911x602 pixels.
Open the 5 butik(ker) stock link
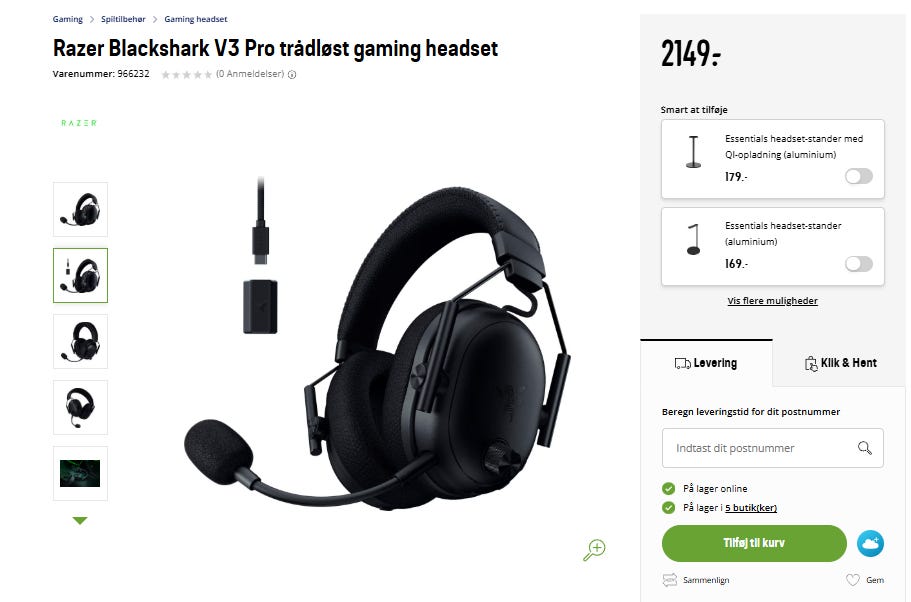coord(751,508)
